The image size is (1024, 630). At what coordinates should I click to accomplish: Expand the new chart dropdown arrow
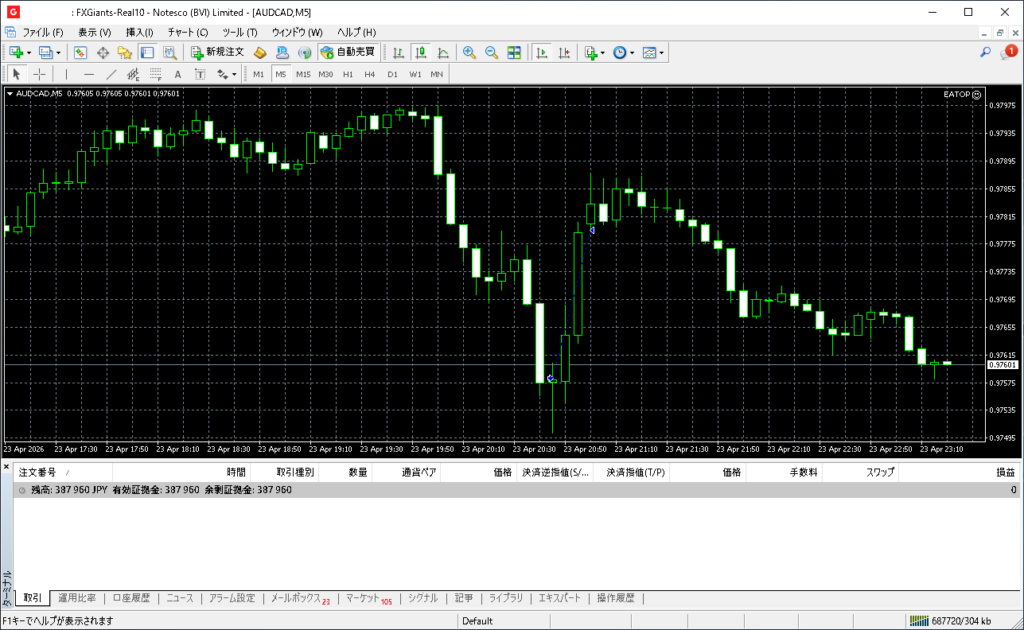29,52
